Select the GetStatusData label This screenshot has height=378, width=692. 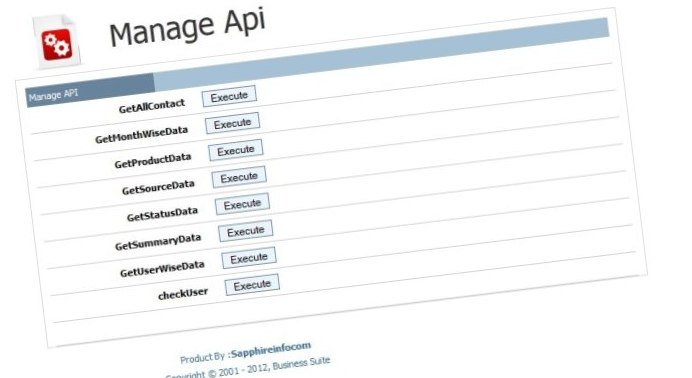pyautogui.click(x=162, y=214)
